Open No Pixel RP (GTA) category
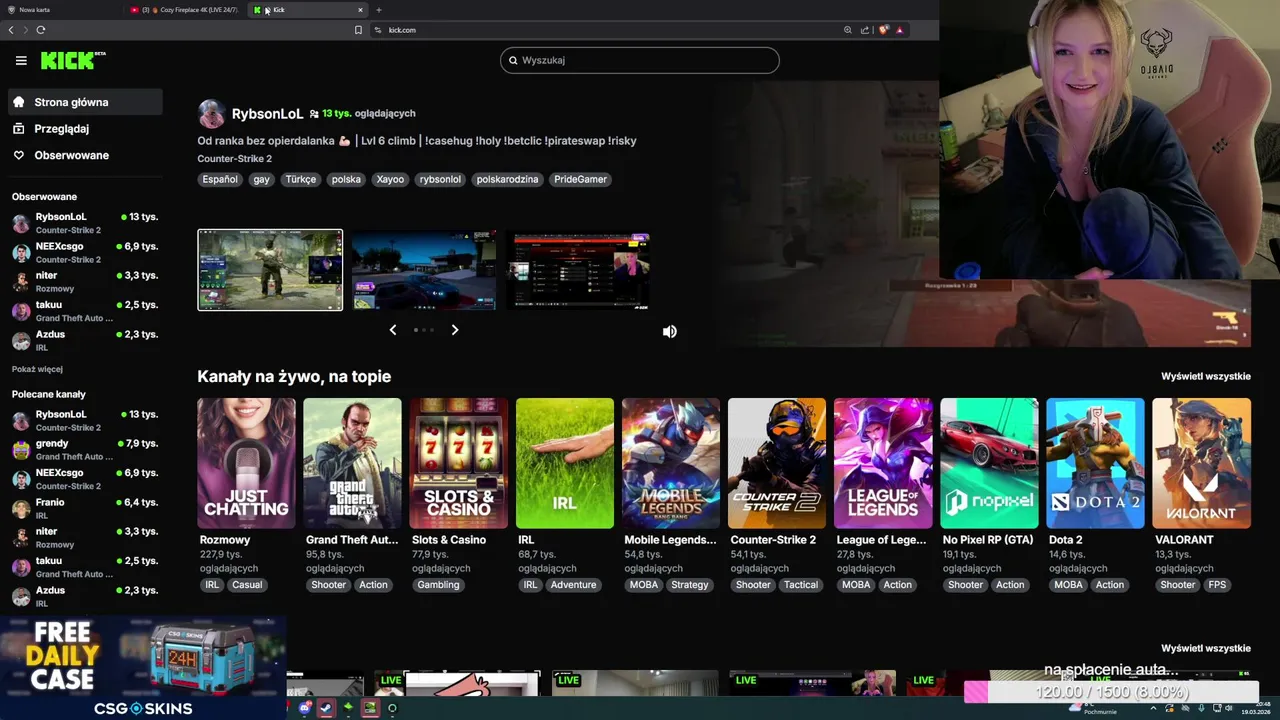This screenshot has height=720, width=1280. pyautogui.click(x=989, y=463)
